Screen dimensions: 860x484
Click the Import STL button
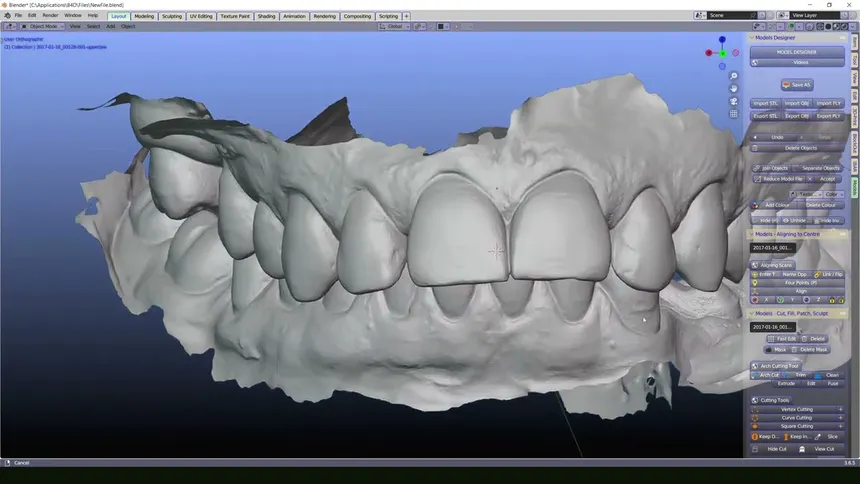[766, 103]
